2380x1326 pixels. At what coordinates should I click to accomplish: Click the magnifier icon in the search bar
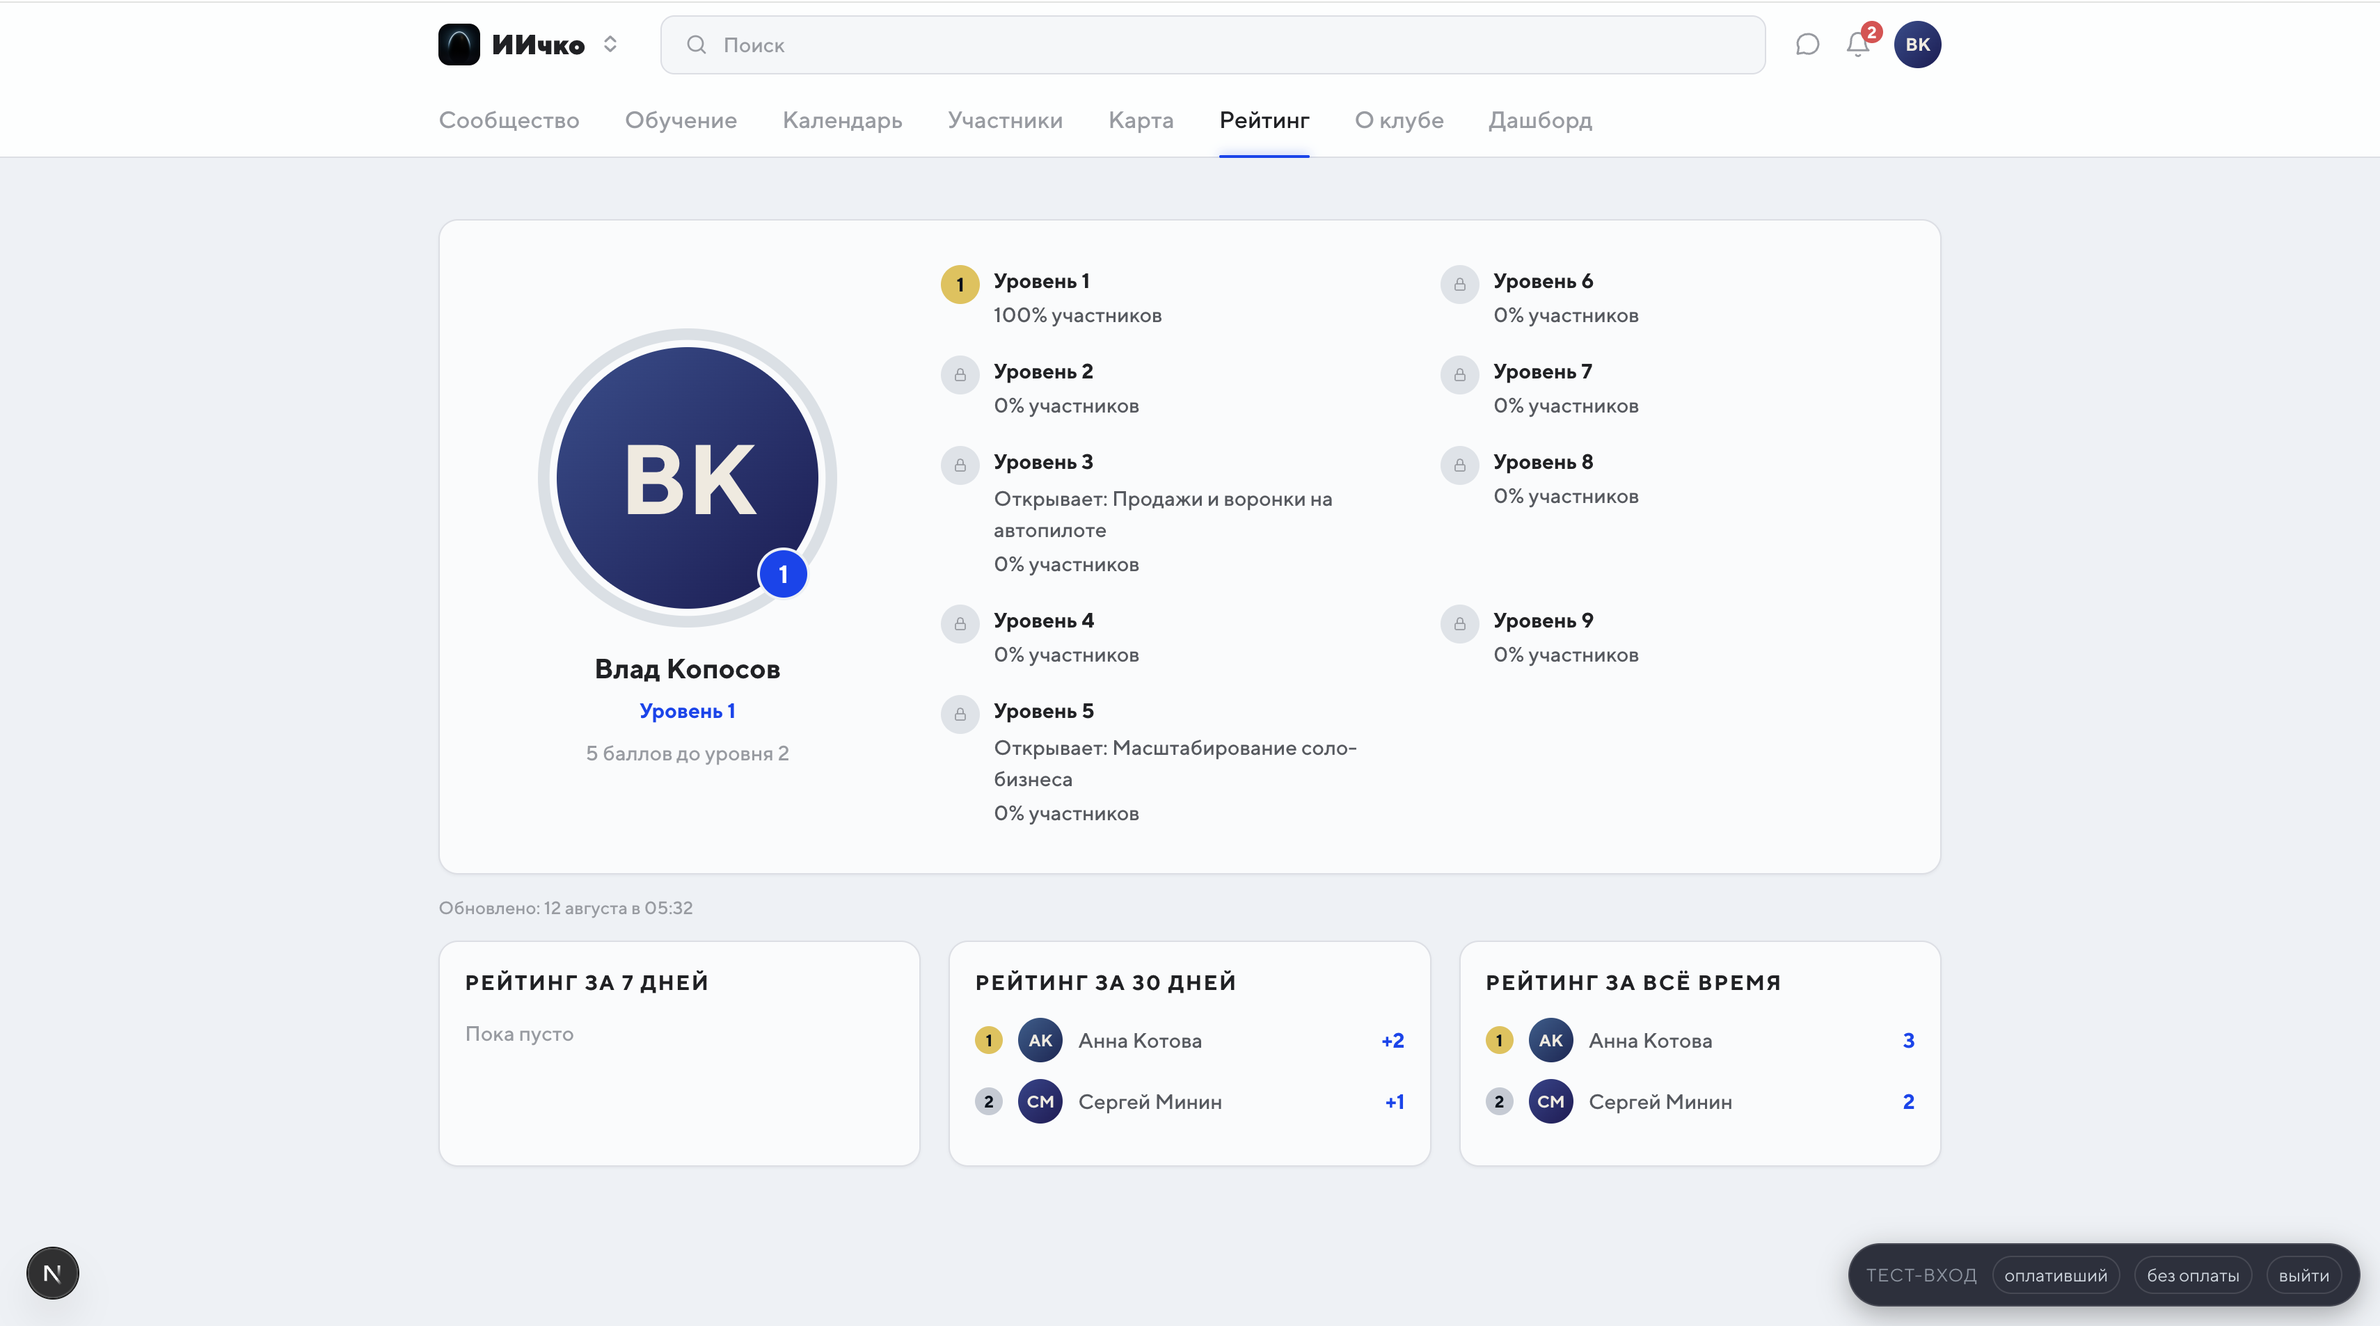click(x=696, y=45)
